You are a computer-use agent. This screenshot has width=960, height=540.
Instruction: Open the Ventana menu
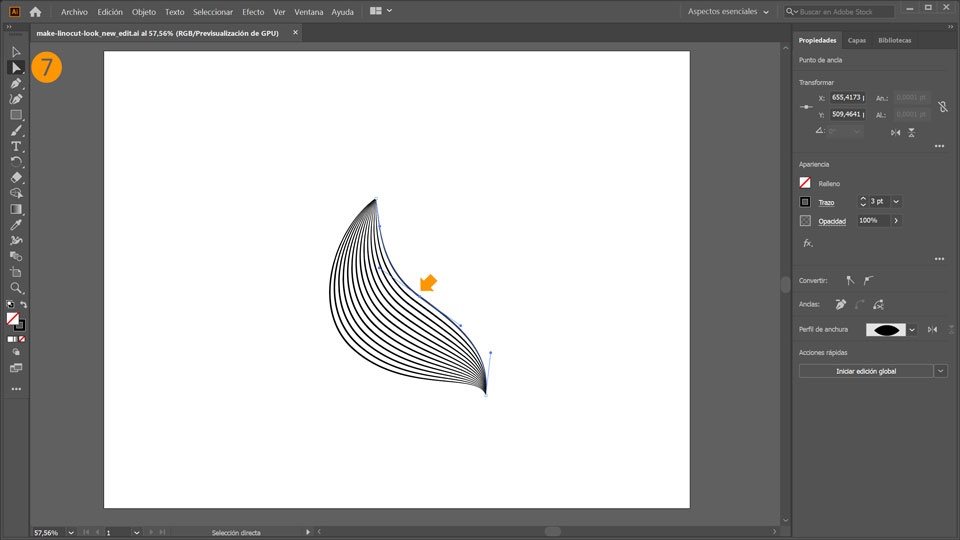pos(309,12)
